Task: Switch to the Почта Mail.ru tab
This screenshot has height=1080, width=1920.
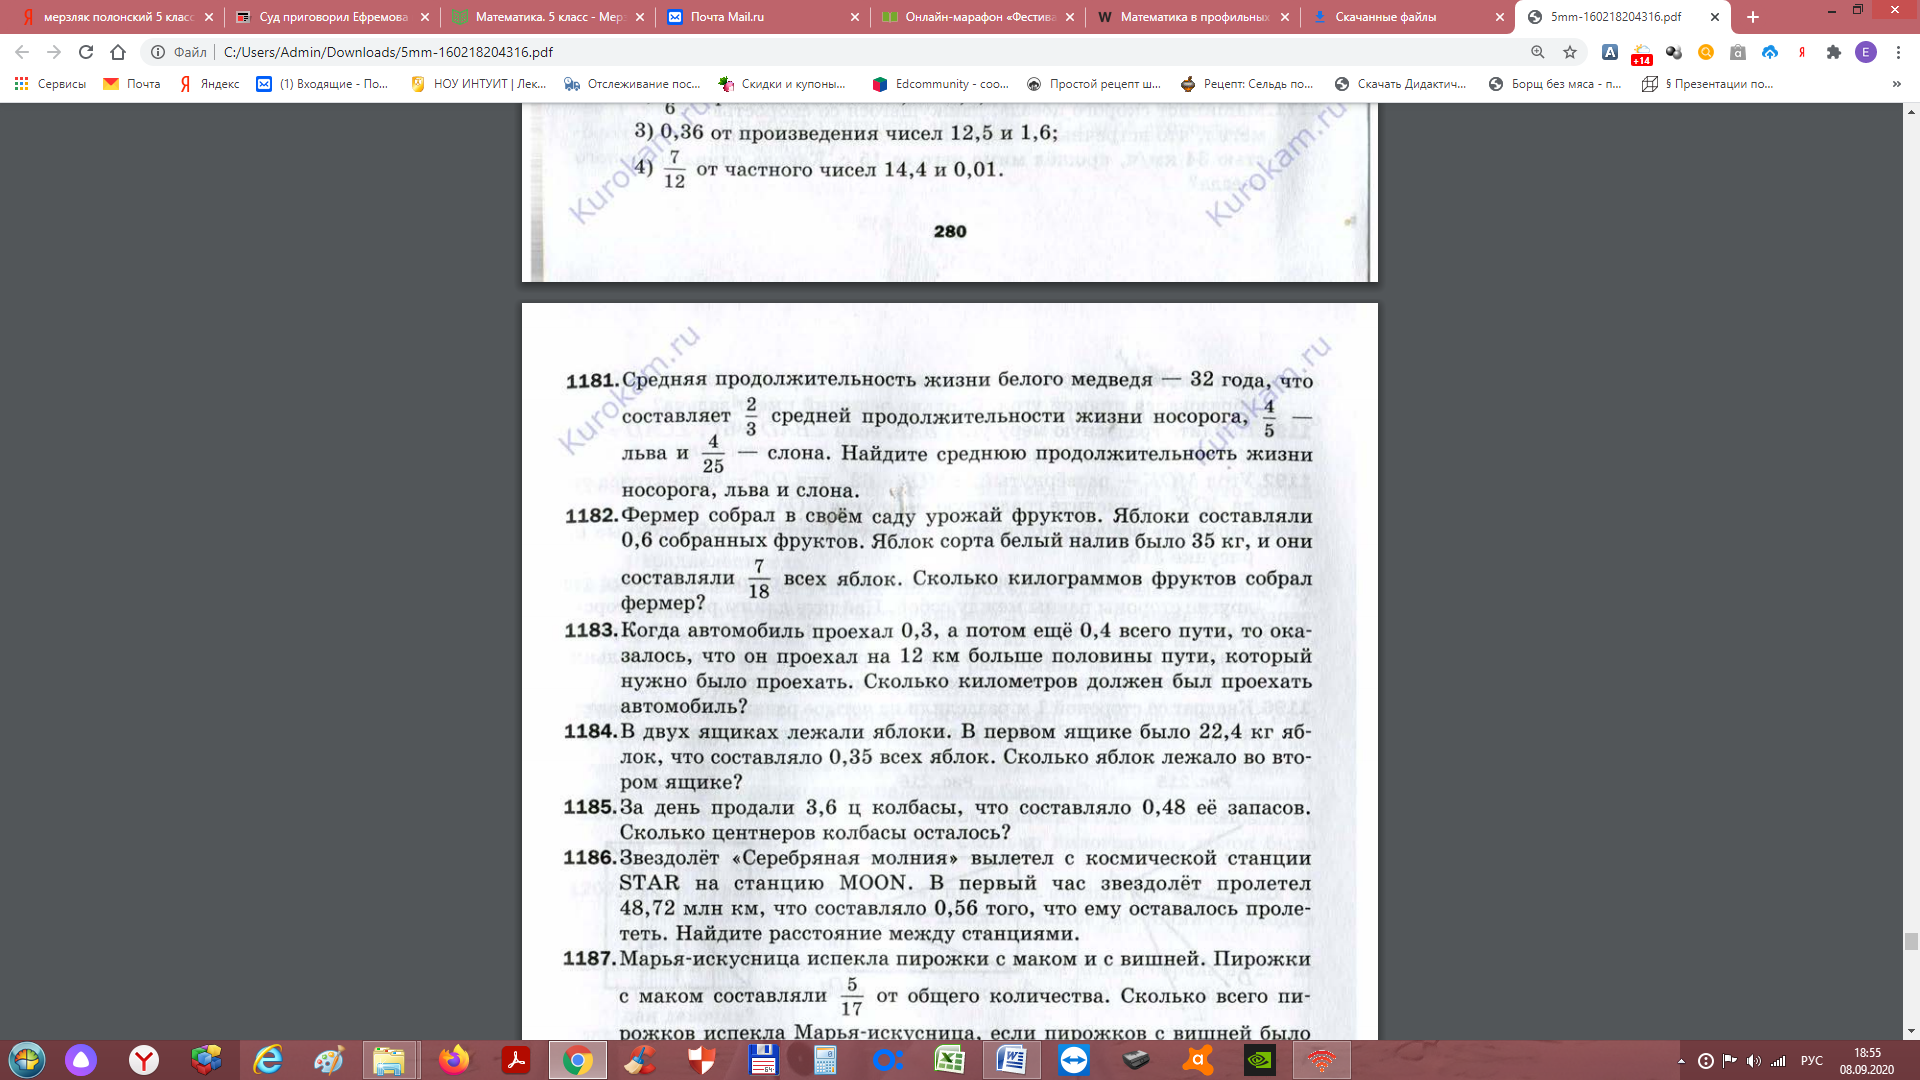Action: pos(727,17)
